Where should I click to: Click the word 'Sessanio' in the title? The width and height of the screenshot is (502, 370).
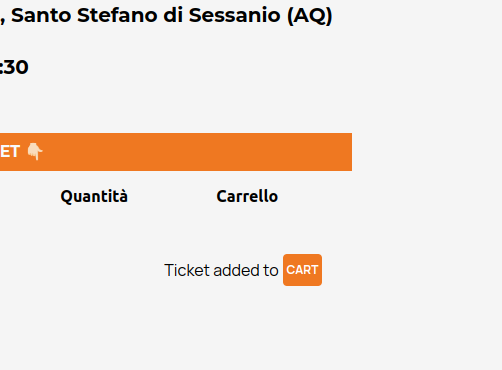tap(235, 15)
